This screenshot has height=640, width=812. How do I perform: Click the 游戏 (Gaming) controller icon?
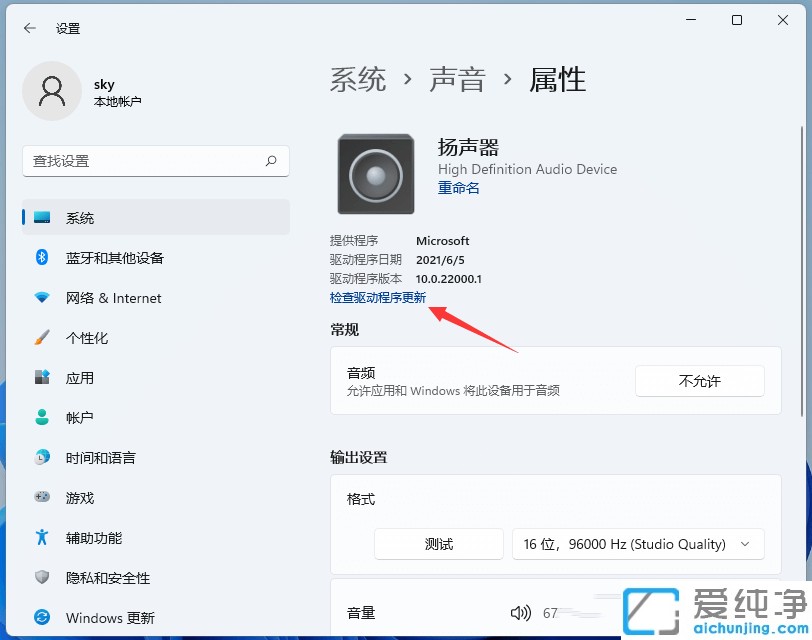[x=41, y=498]
